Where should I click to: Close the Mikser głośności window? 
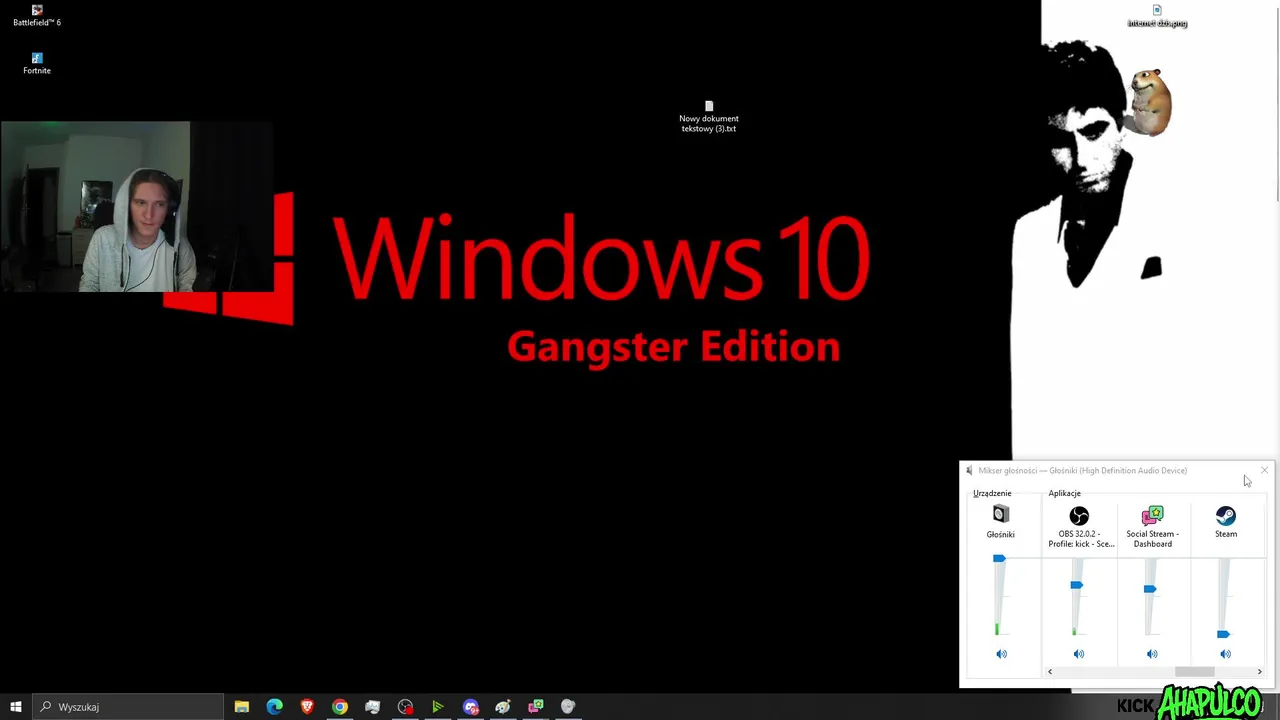click(x=1264, y=470)
